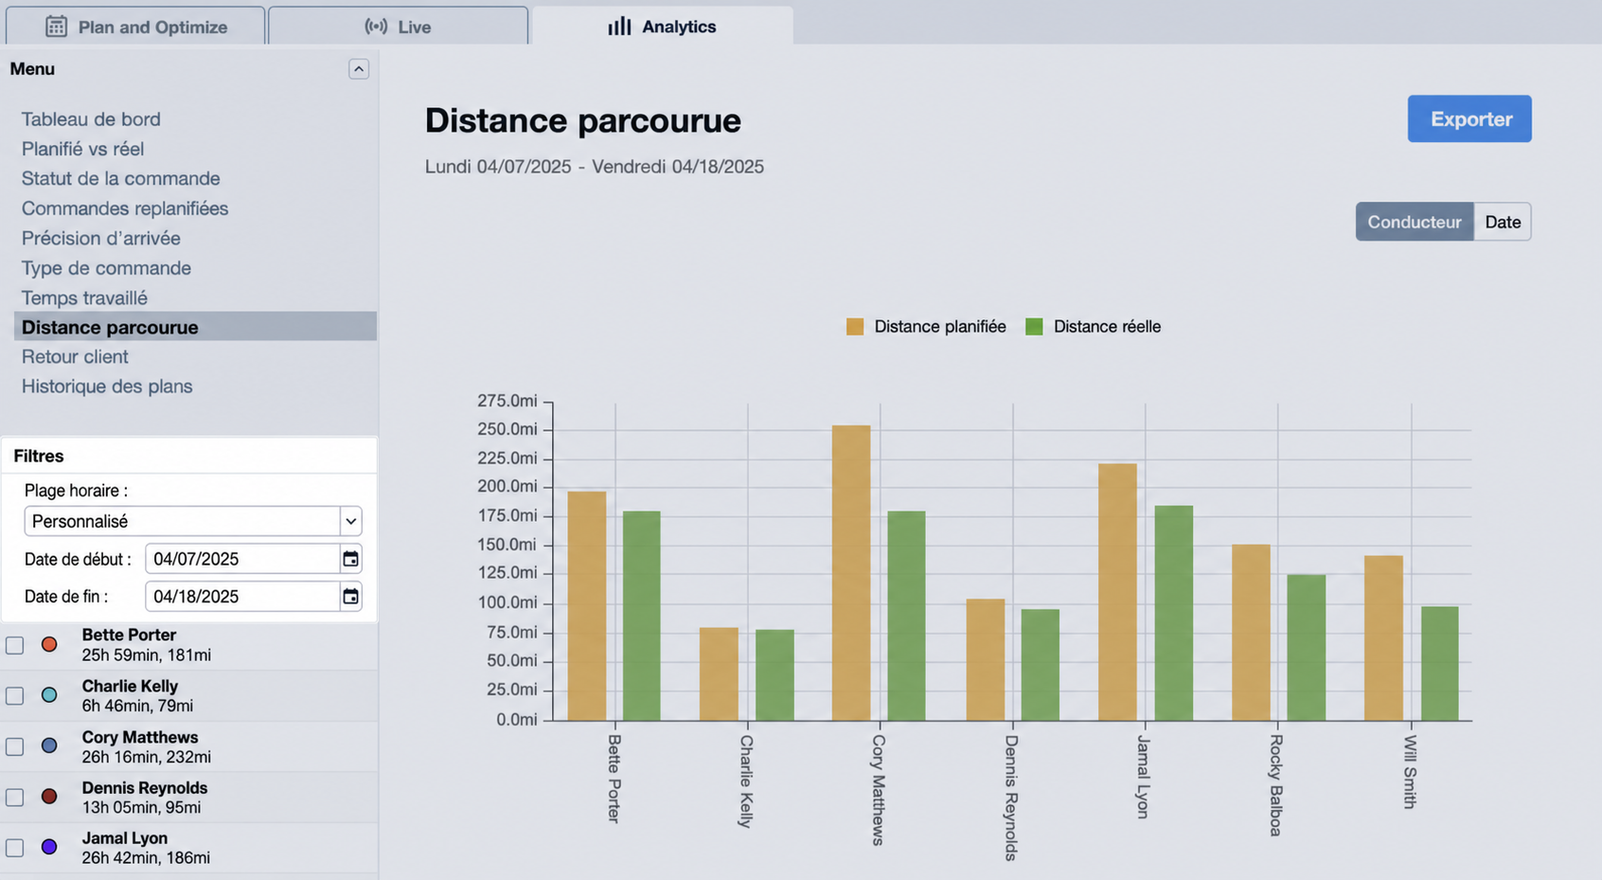
Task: Open Précision d'arrivée report
Action: pos(101,238)
